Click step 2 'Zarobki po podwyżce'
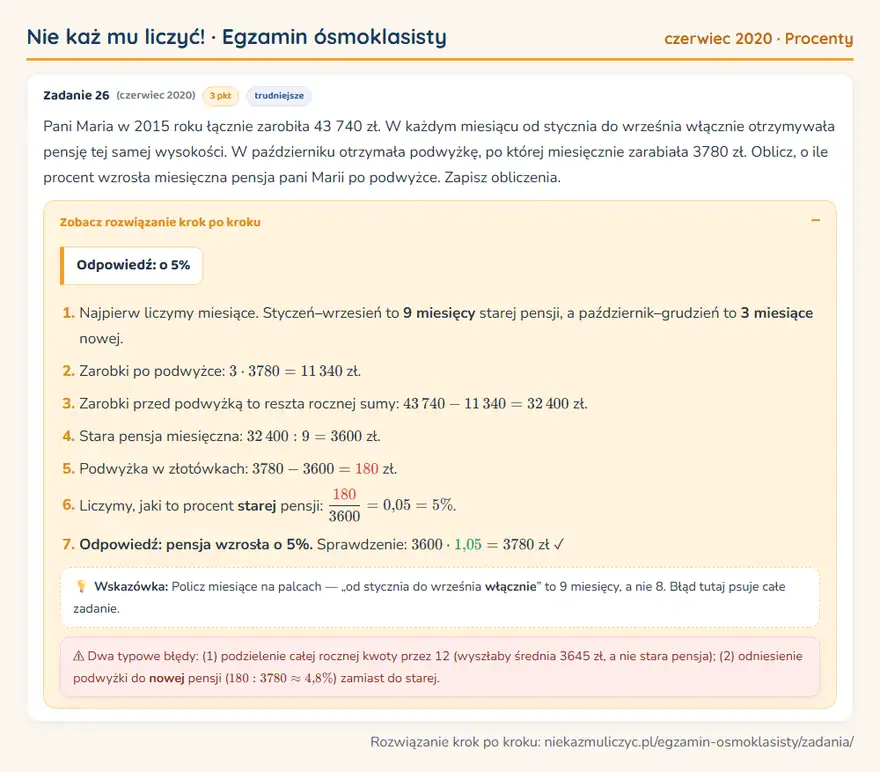The width and height of the screenshot is (880, 772). pyautogui.click(x=220, y=371)
